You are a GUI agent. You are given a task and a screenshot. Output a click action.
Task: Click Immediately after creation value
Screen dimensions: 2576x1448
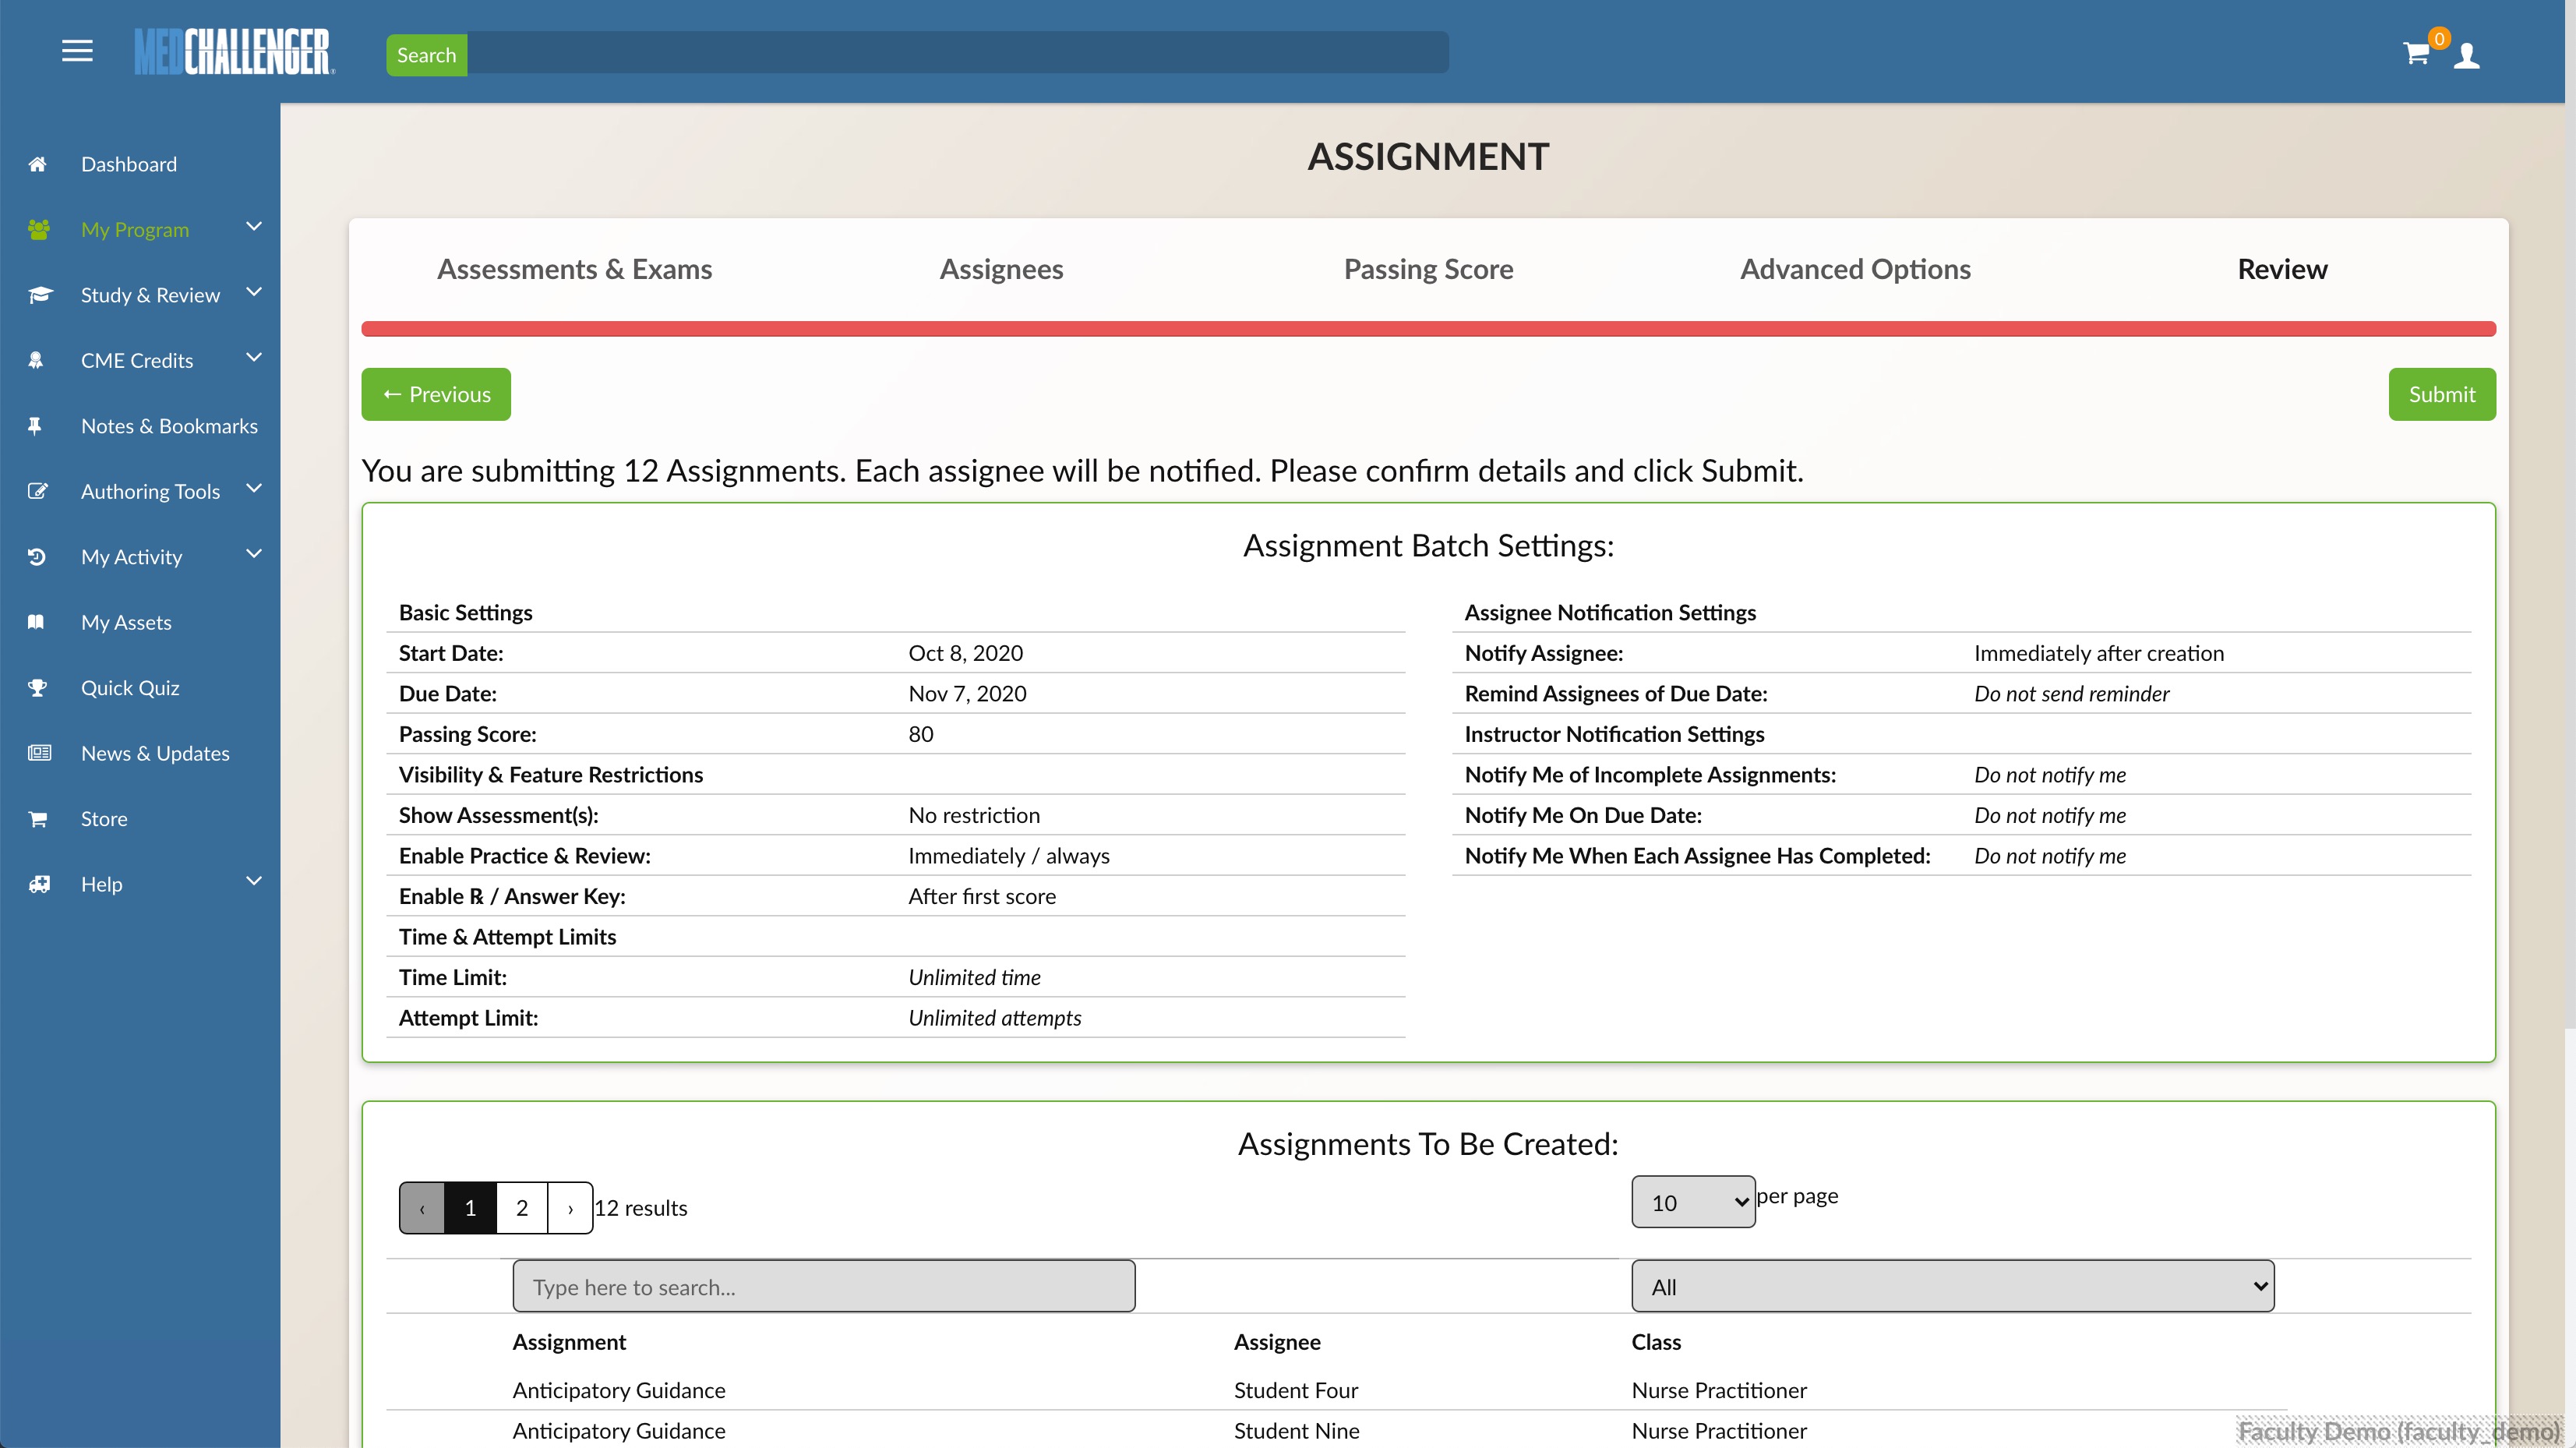coord(2098,653)
